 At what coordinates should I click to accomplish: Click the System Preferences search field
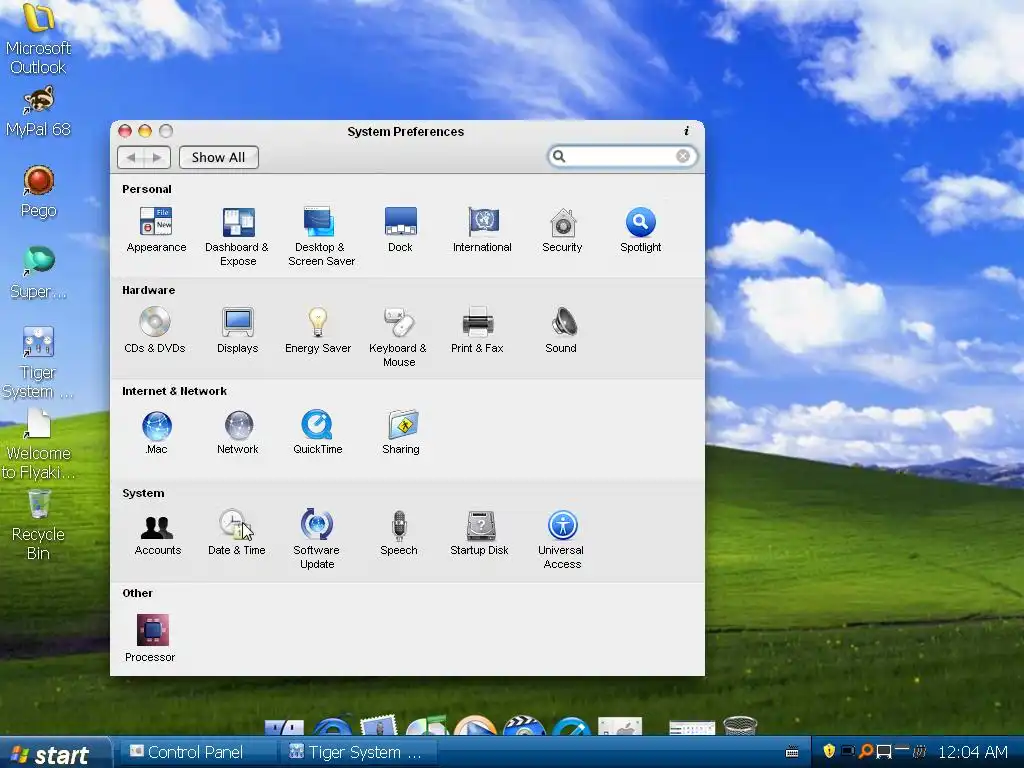click(x=622, y=156)
